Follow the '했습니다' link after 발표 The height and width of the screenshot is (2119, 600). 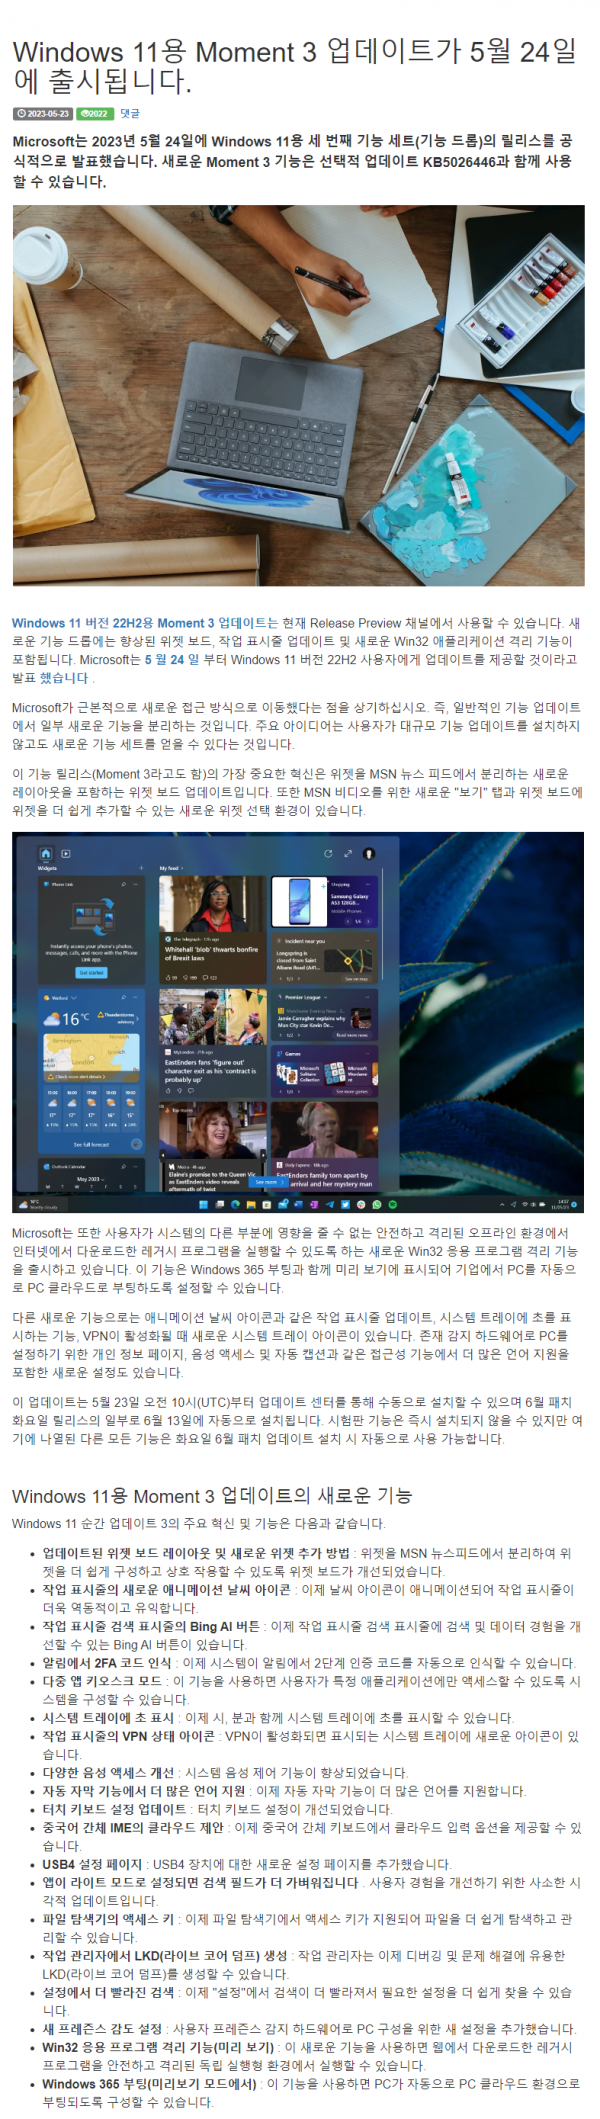(x=65, y=678)
